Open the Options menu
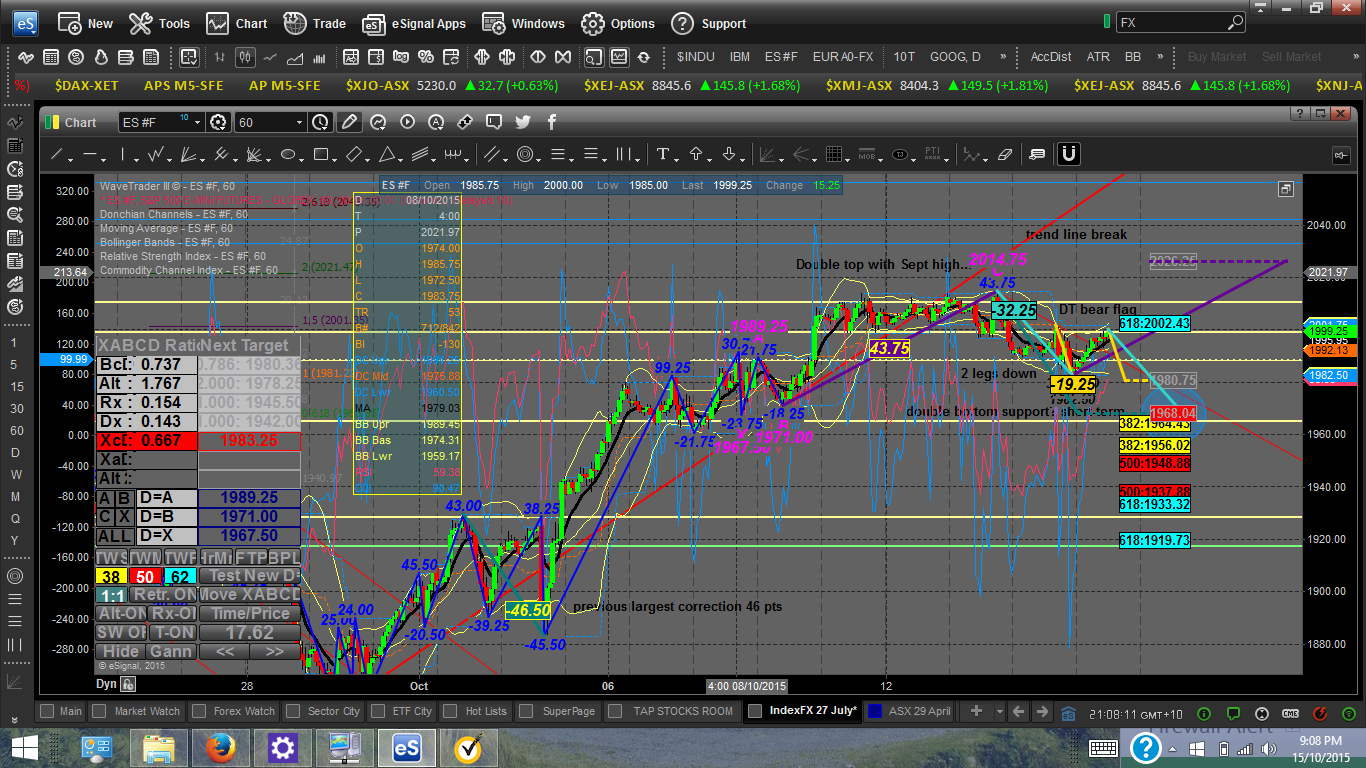Image resolution: width=1366 pixels, height=768 pixels. 618,23
